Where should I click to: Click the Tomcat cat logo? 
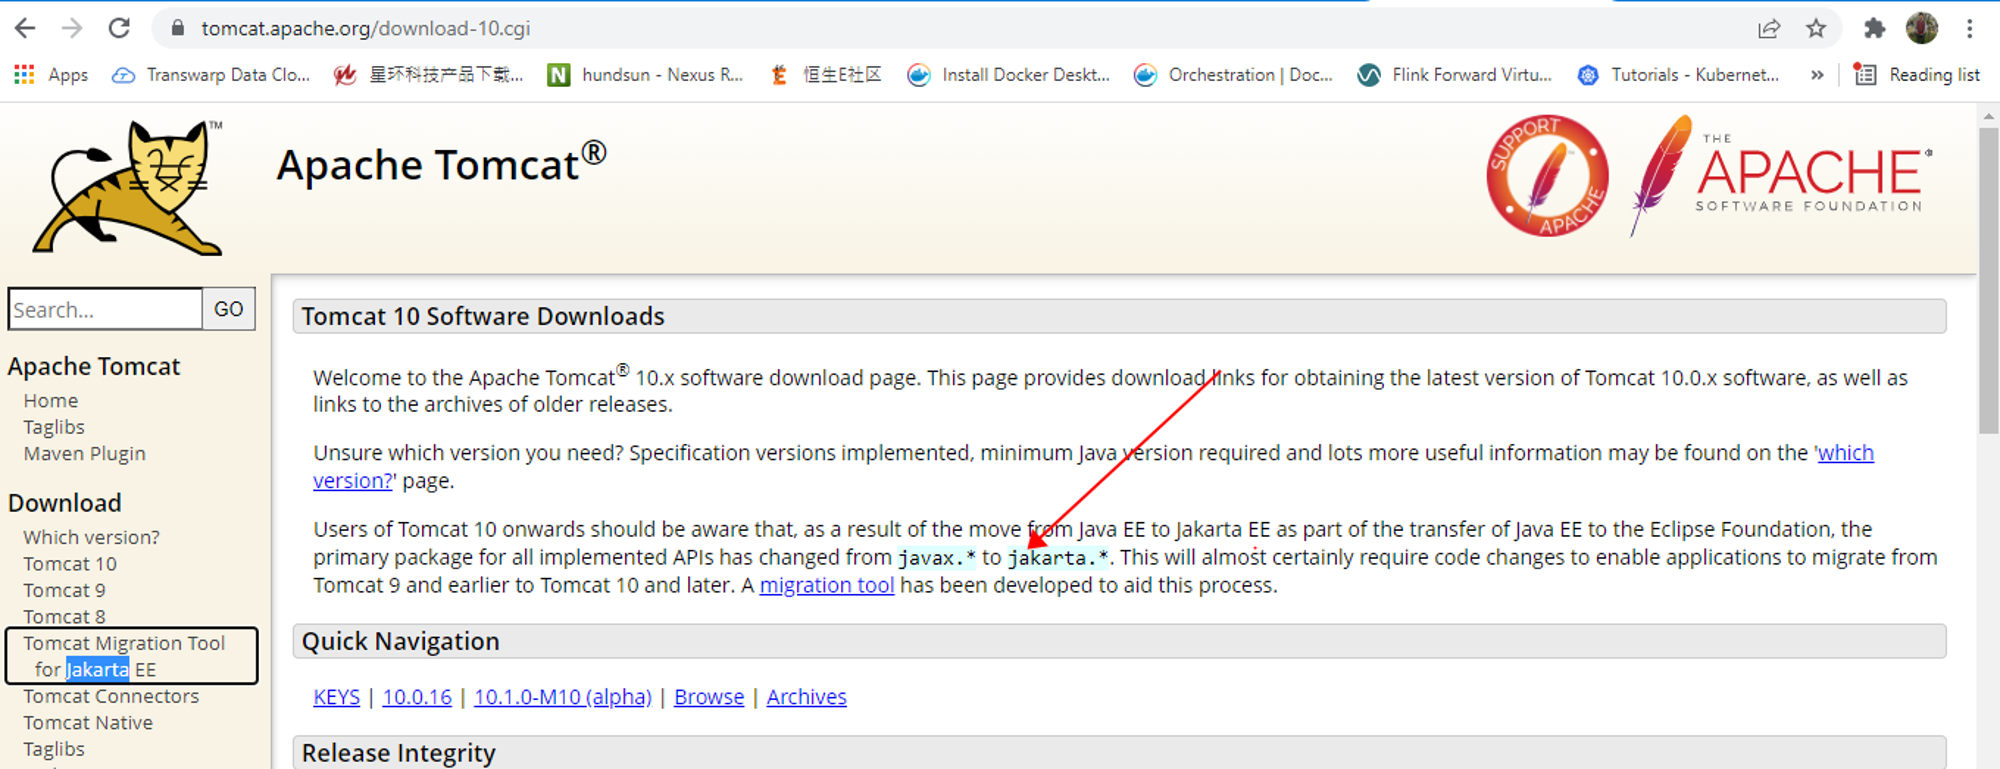pos(128,187)
